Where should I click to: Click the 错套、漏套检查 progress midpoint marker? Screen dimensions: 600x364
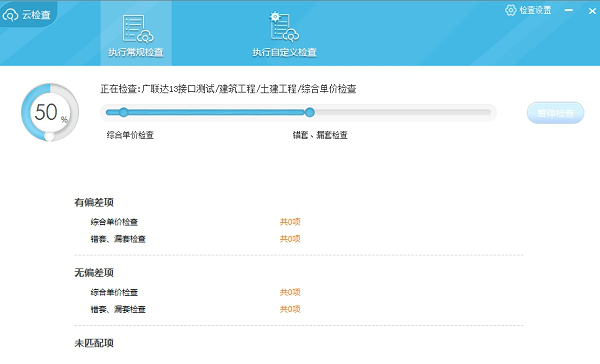310,112
